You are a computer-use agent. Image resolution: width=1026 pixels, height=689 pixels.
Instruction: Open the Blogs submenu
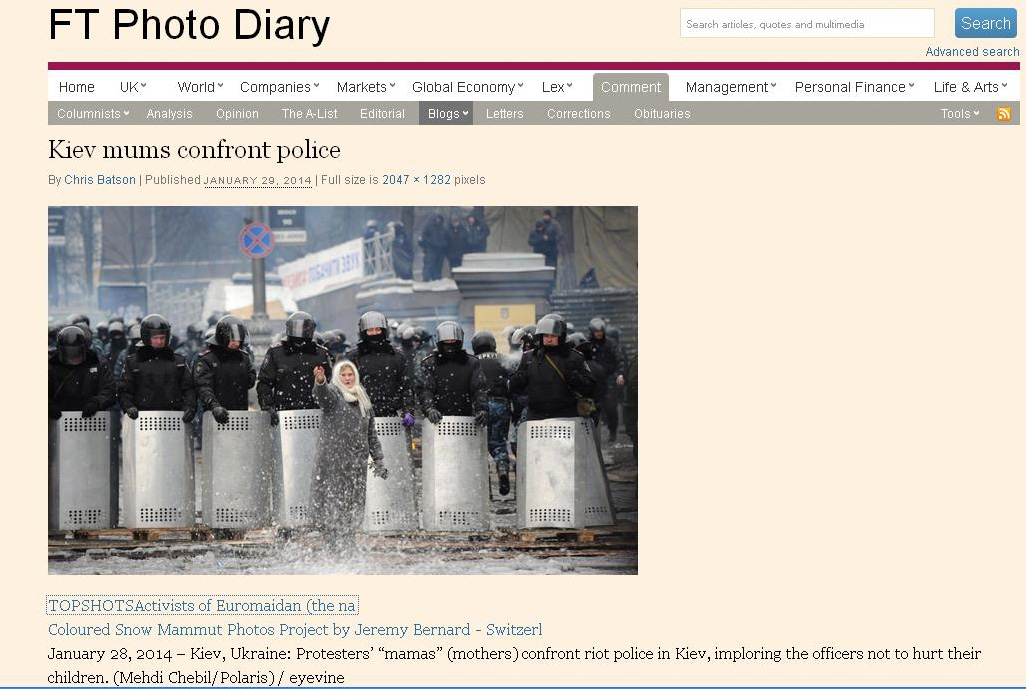446,114
